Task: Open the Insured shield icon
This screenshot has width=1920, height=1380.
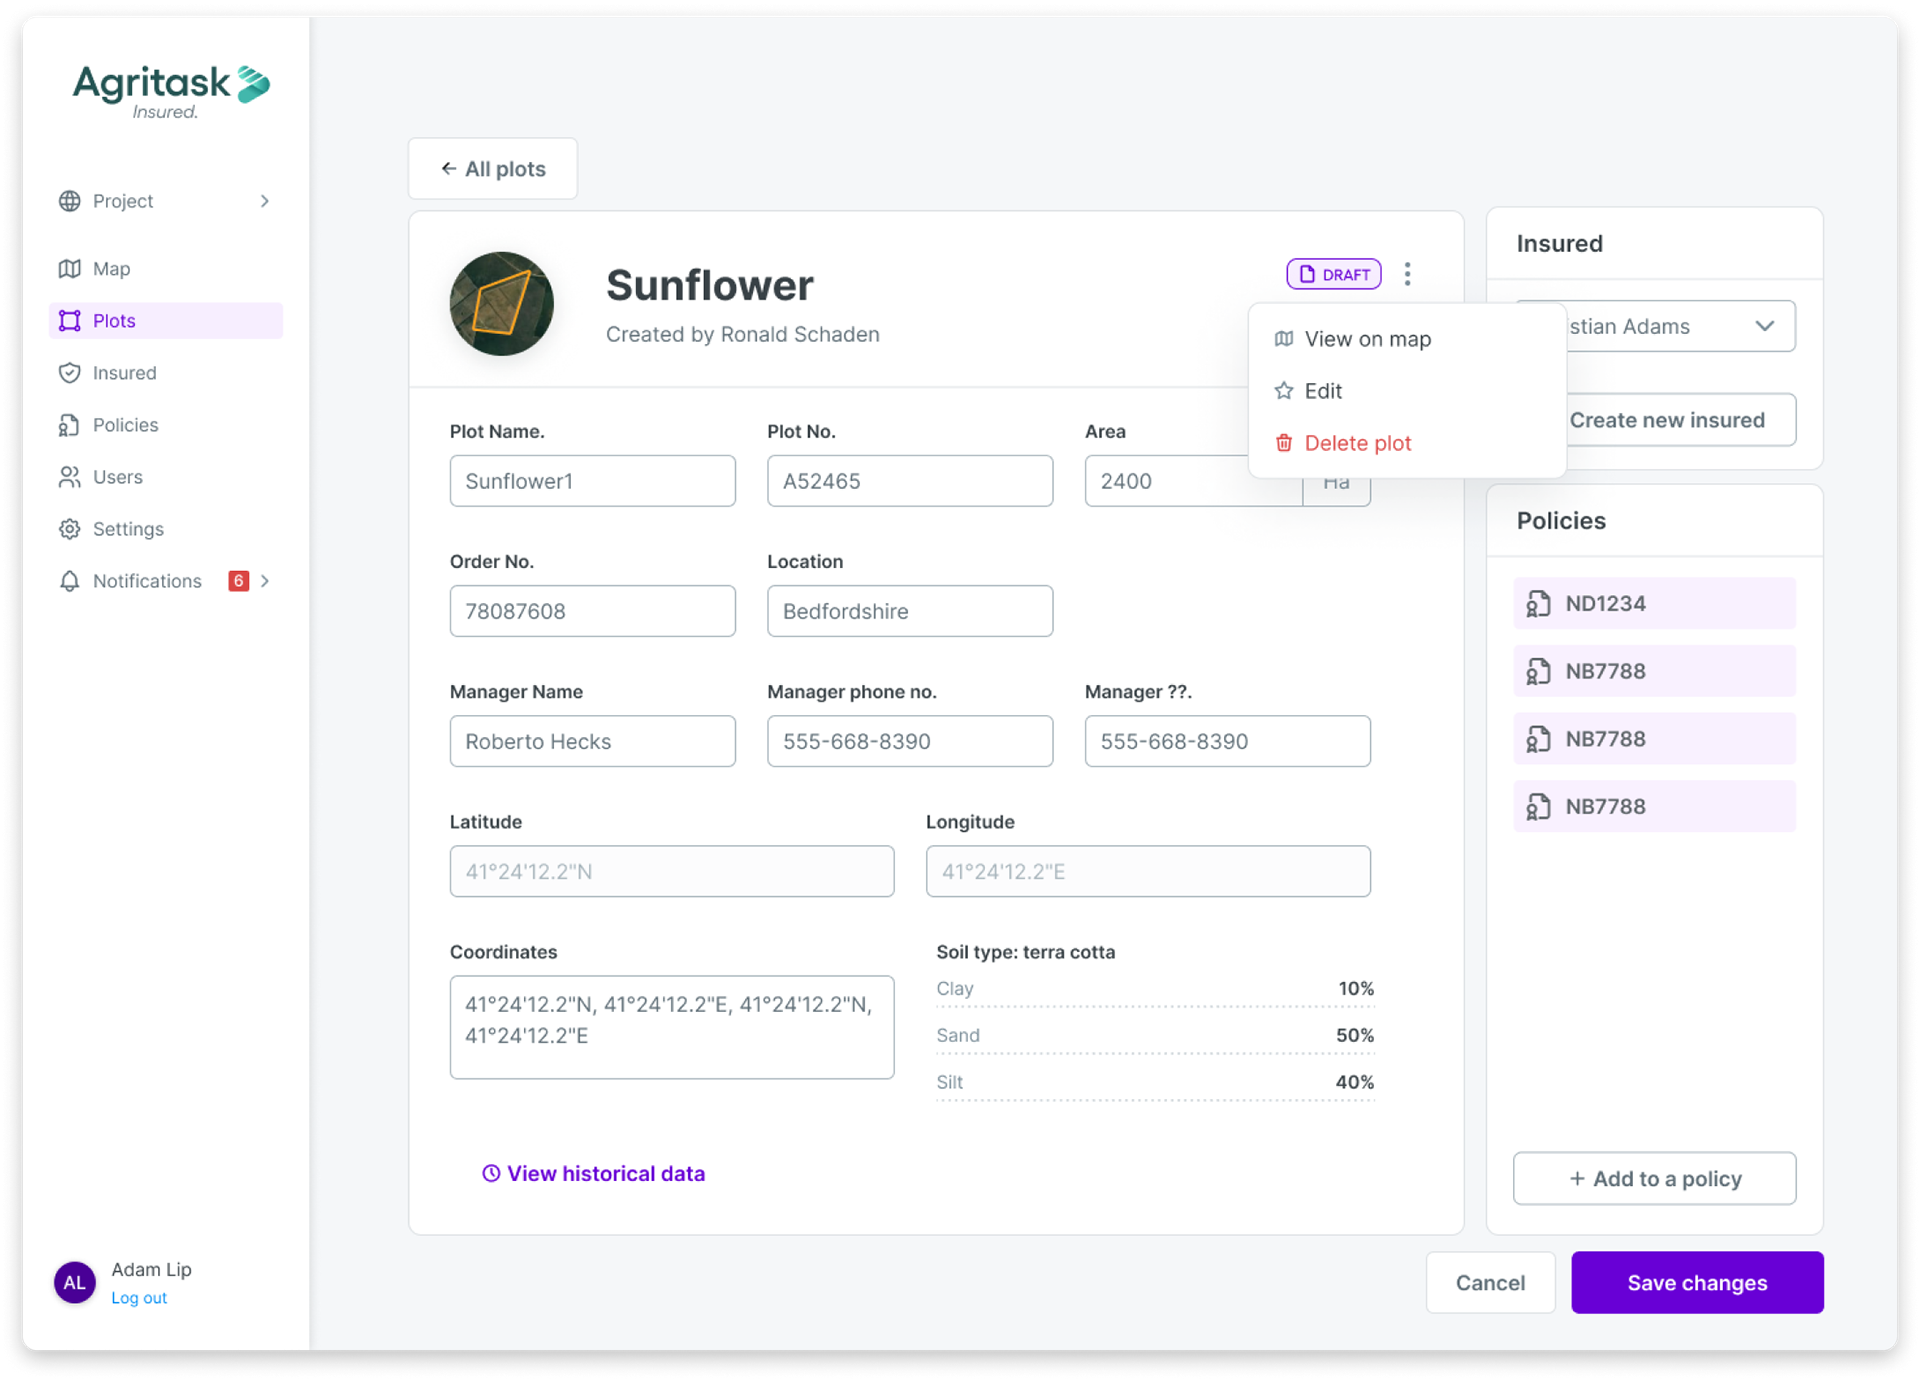Action: click(69, 373)
